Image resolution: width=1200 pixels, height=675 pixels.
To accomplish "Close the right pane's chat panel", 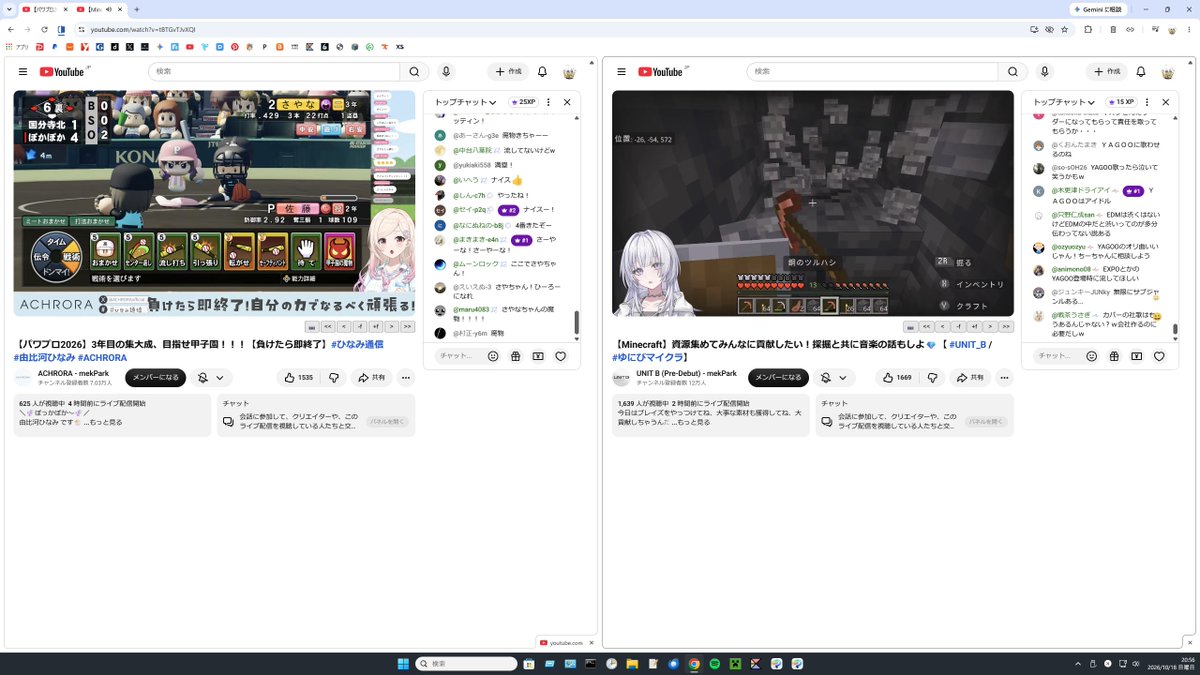I will pos(1165,102).
